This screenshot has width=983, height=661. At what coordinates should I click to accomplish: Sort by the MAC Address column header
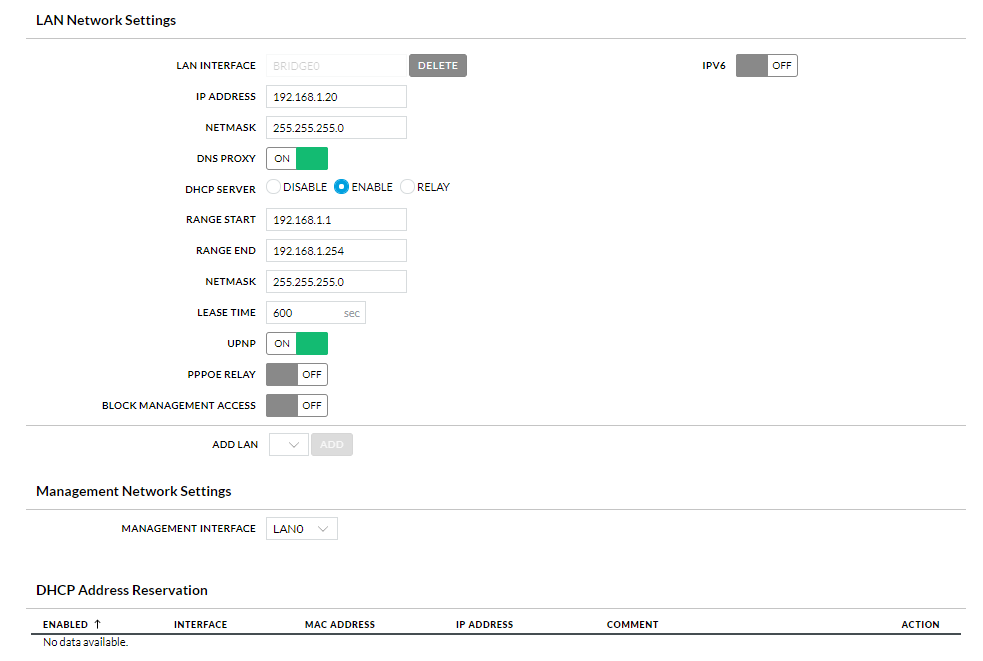[340, 625]
